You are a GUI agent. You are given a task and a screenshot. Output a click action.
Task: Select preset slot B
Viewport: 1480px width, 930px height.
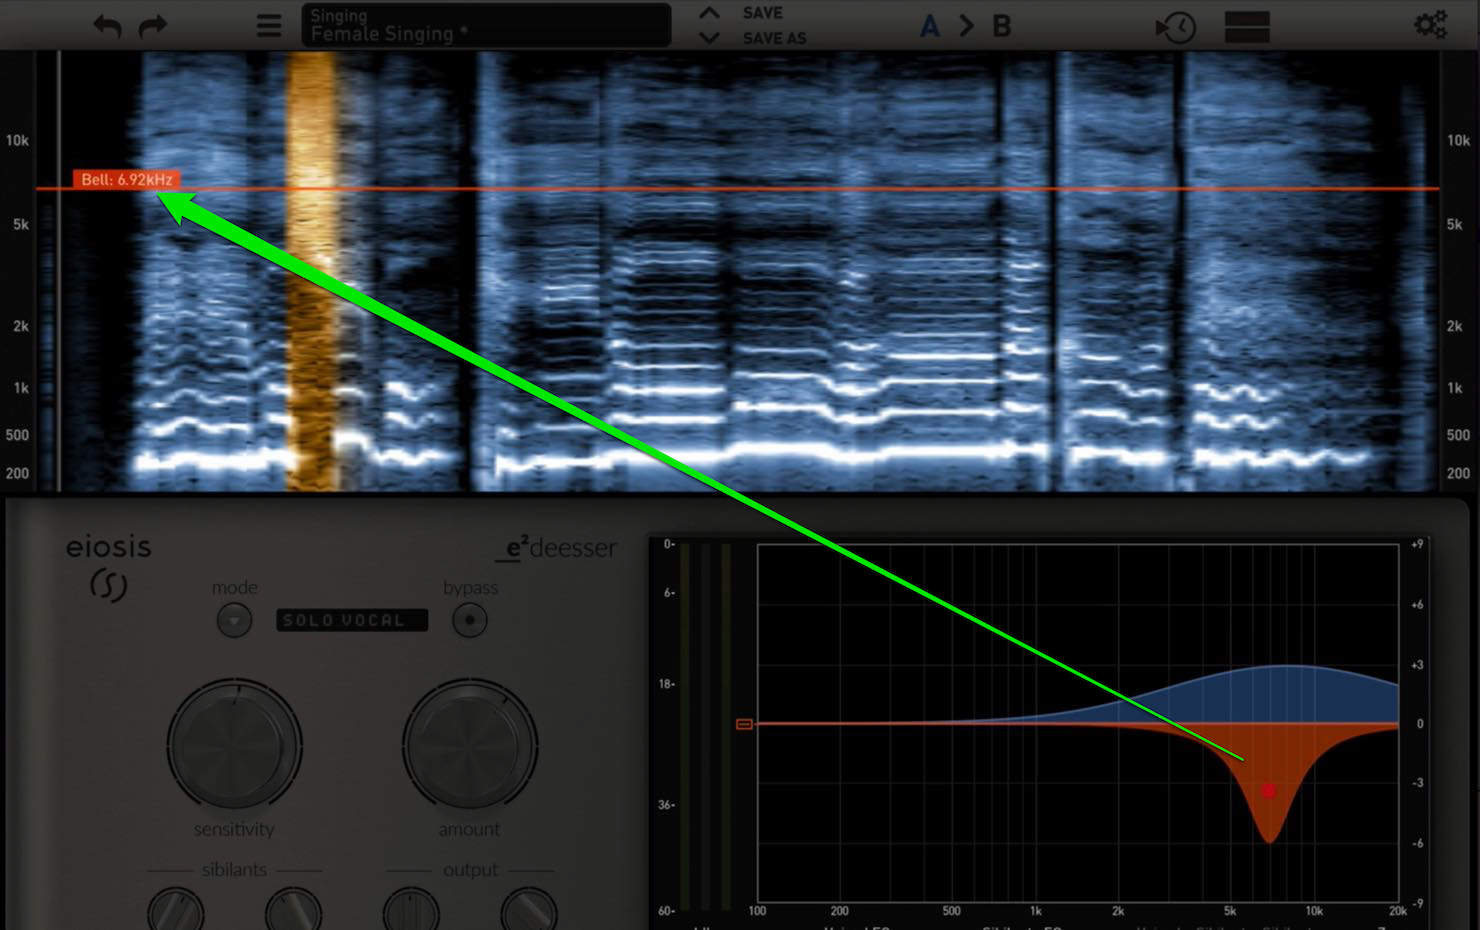point(1001,26)
